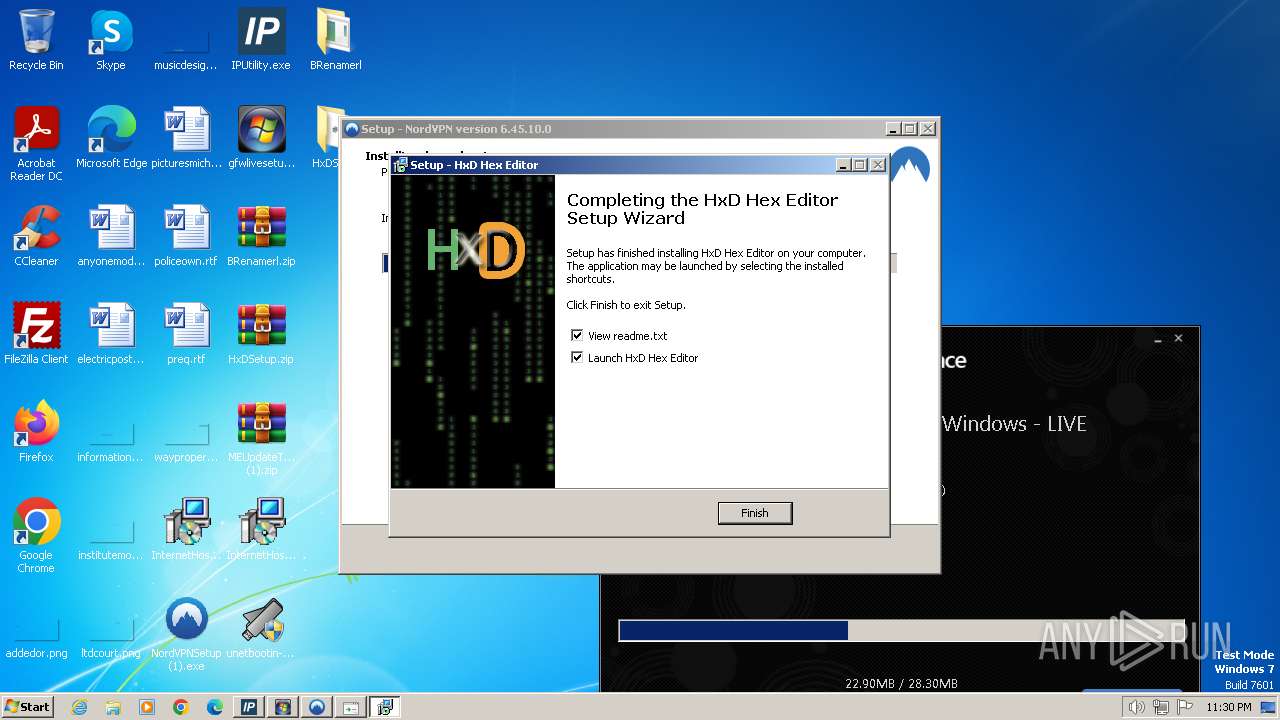Select the musicdesig... desktop file label
The image size is (1280, 720).
coord(186,65)
